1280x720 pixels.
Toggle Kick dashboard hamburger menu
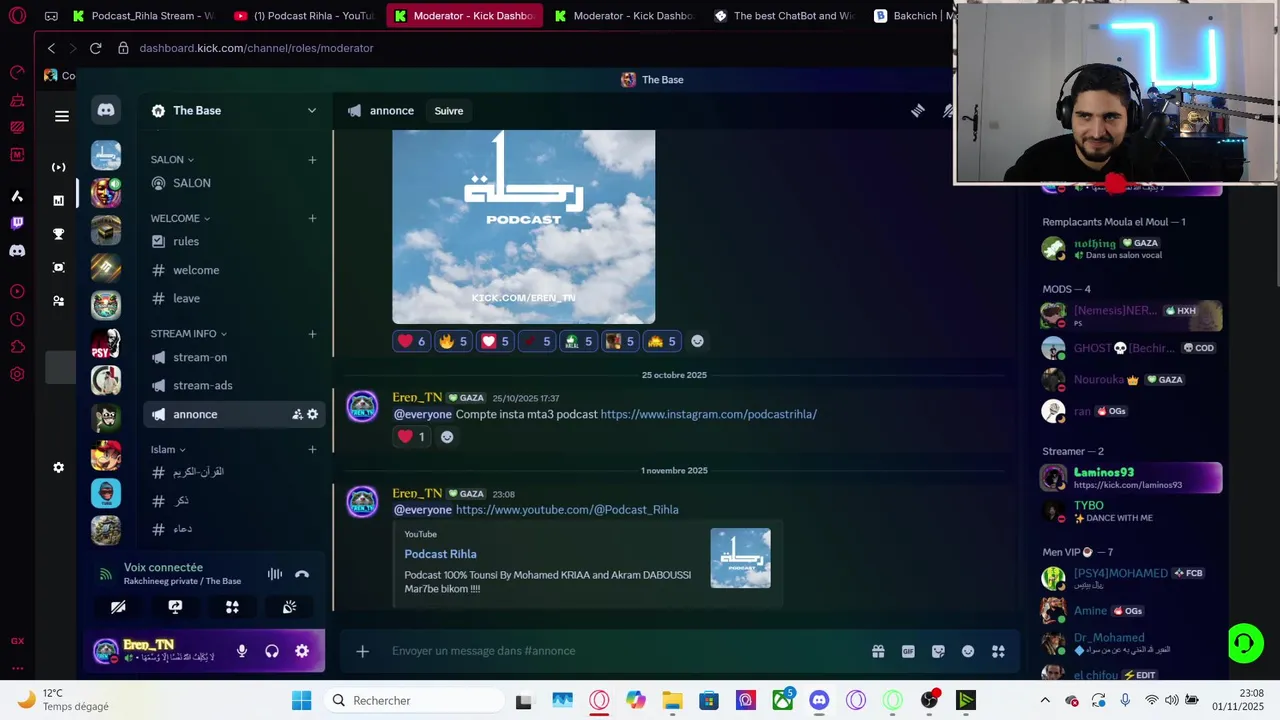pyautogui.click(x=62, y=116)
